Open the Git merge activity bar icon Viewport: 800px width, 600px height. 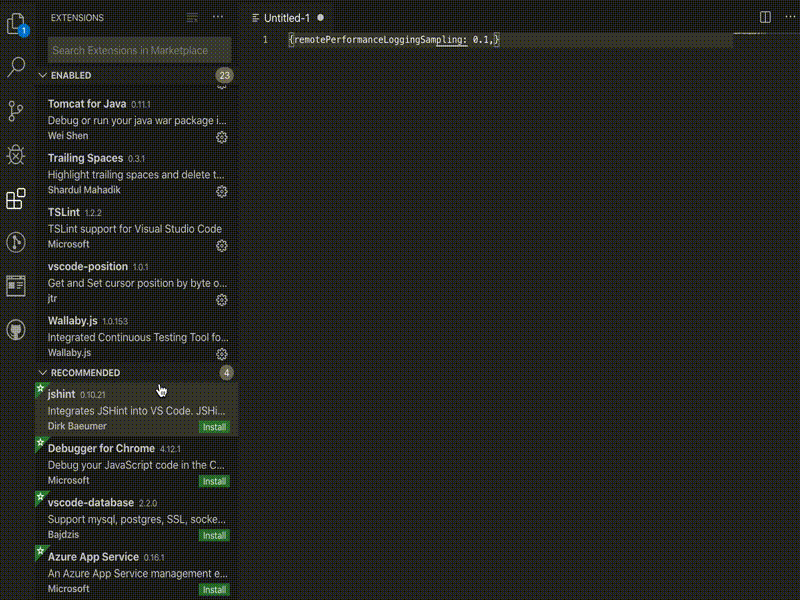16,242
